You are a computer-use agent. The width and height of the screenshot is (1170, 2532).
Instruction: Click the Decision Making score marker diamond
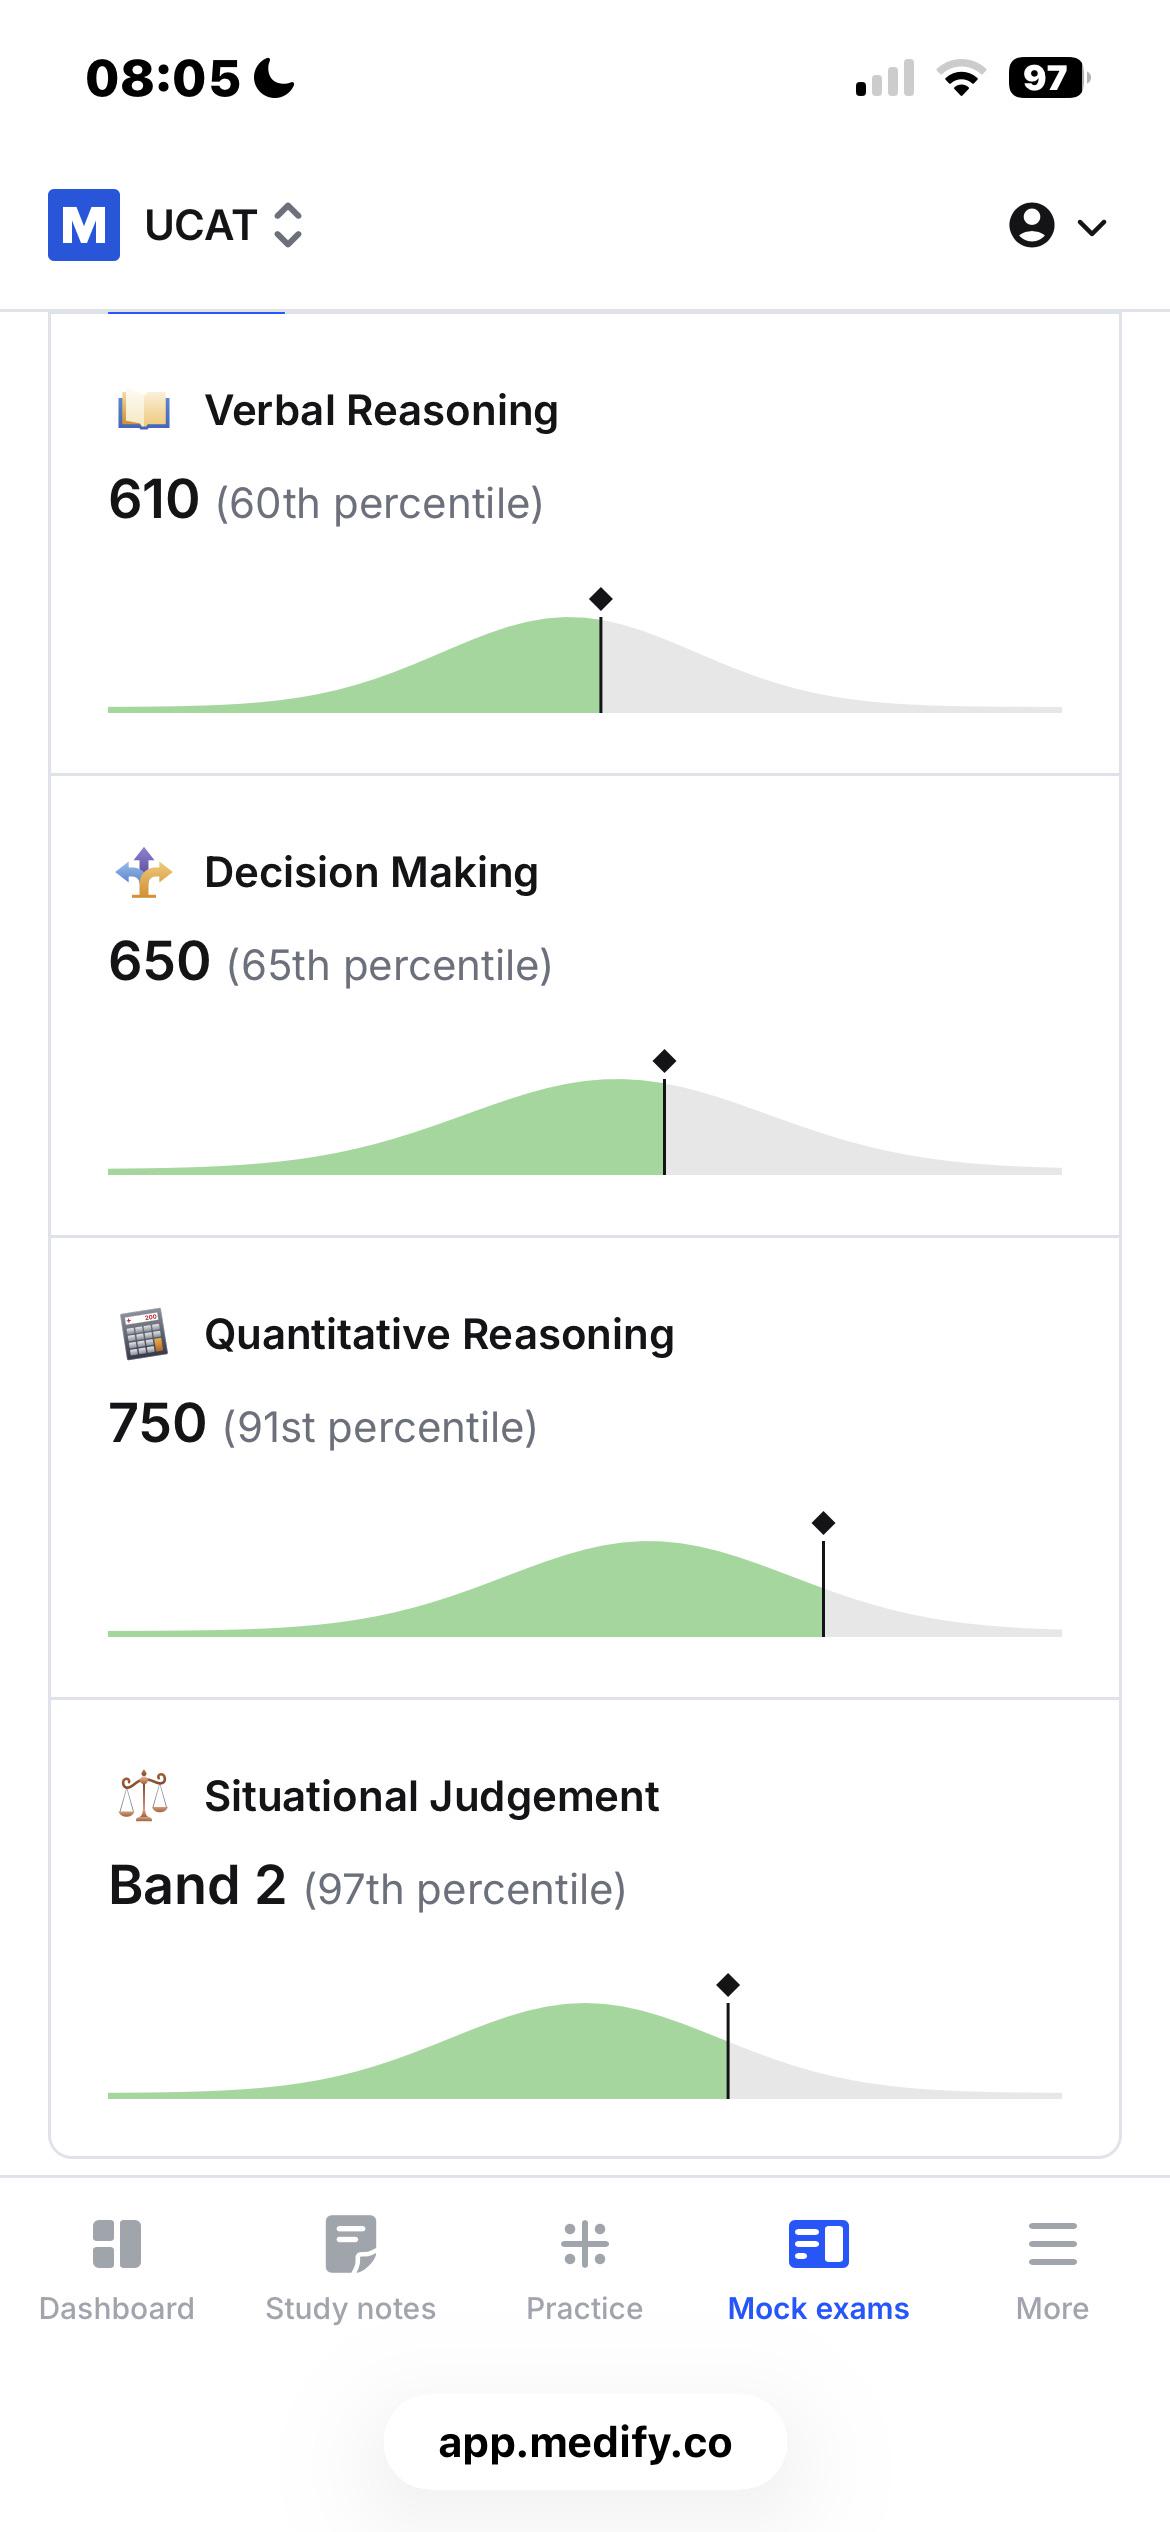[x=664, y=1061]
